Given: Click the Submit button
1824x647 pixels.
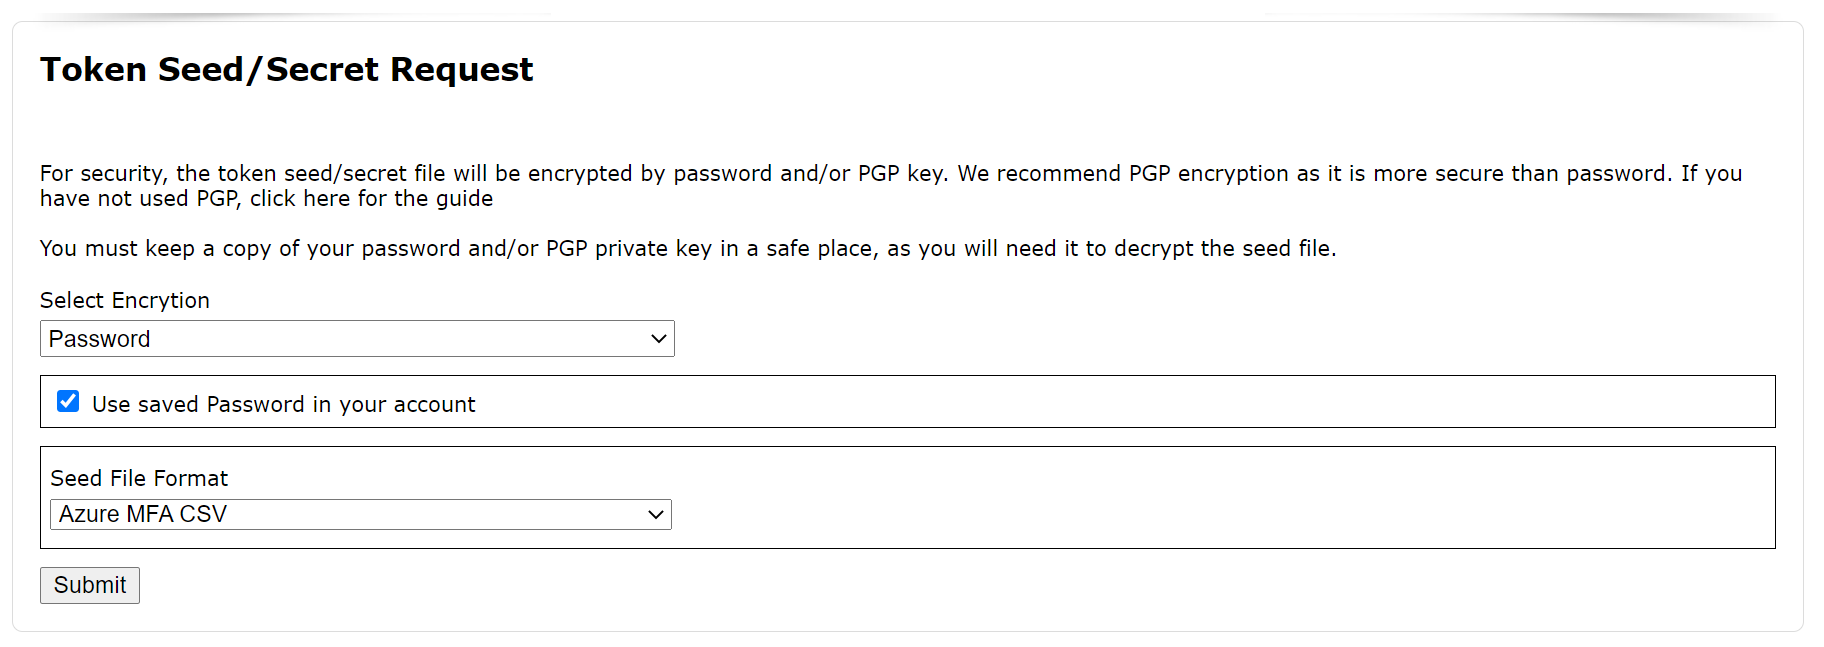Looking at the screenshot, I should [90, 586].
